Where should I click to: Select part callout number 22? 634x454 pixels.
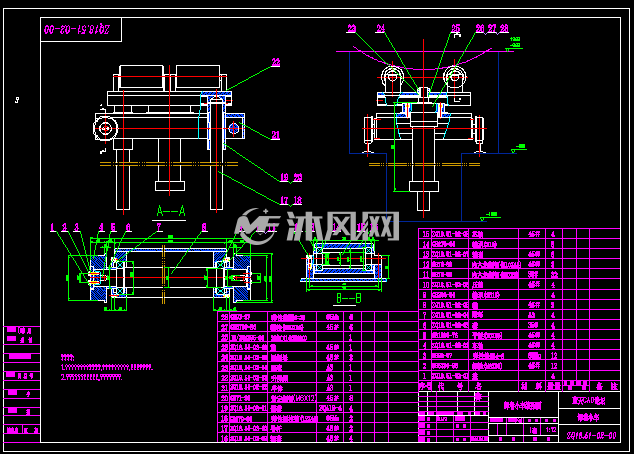(x=276, y=62)
